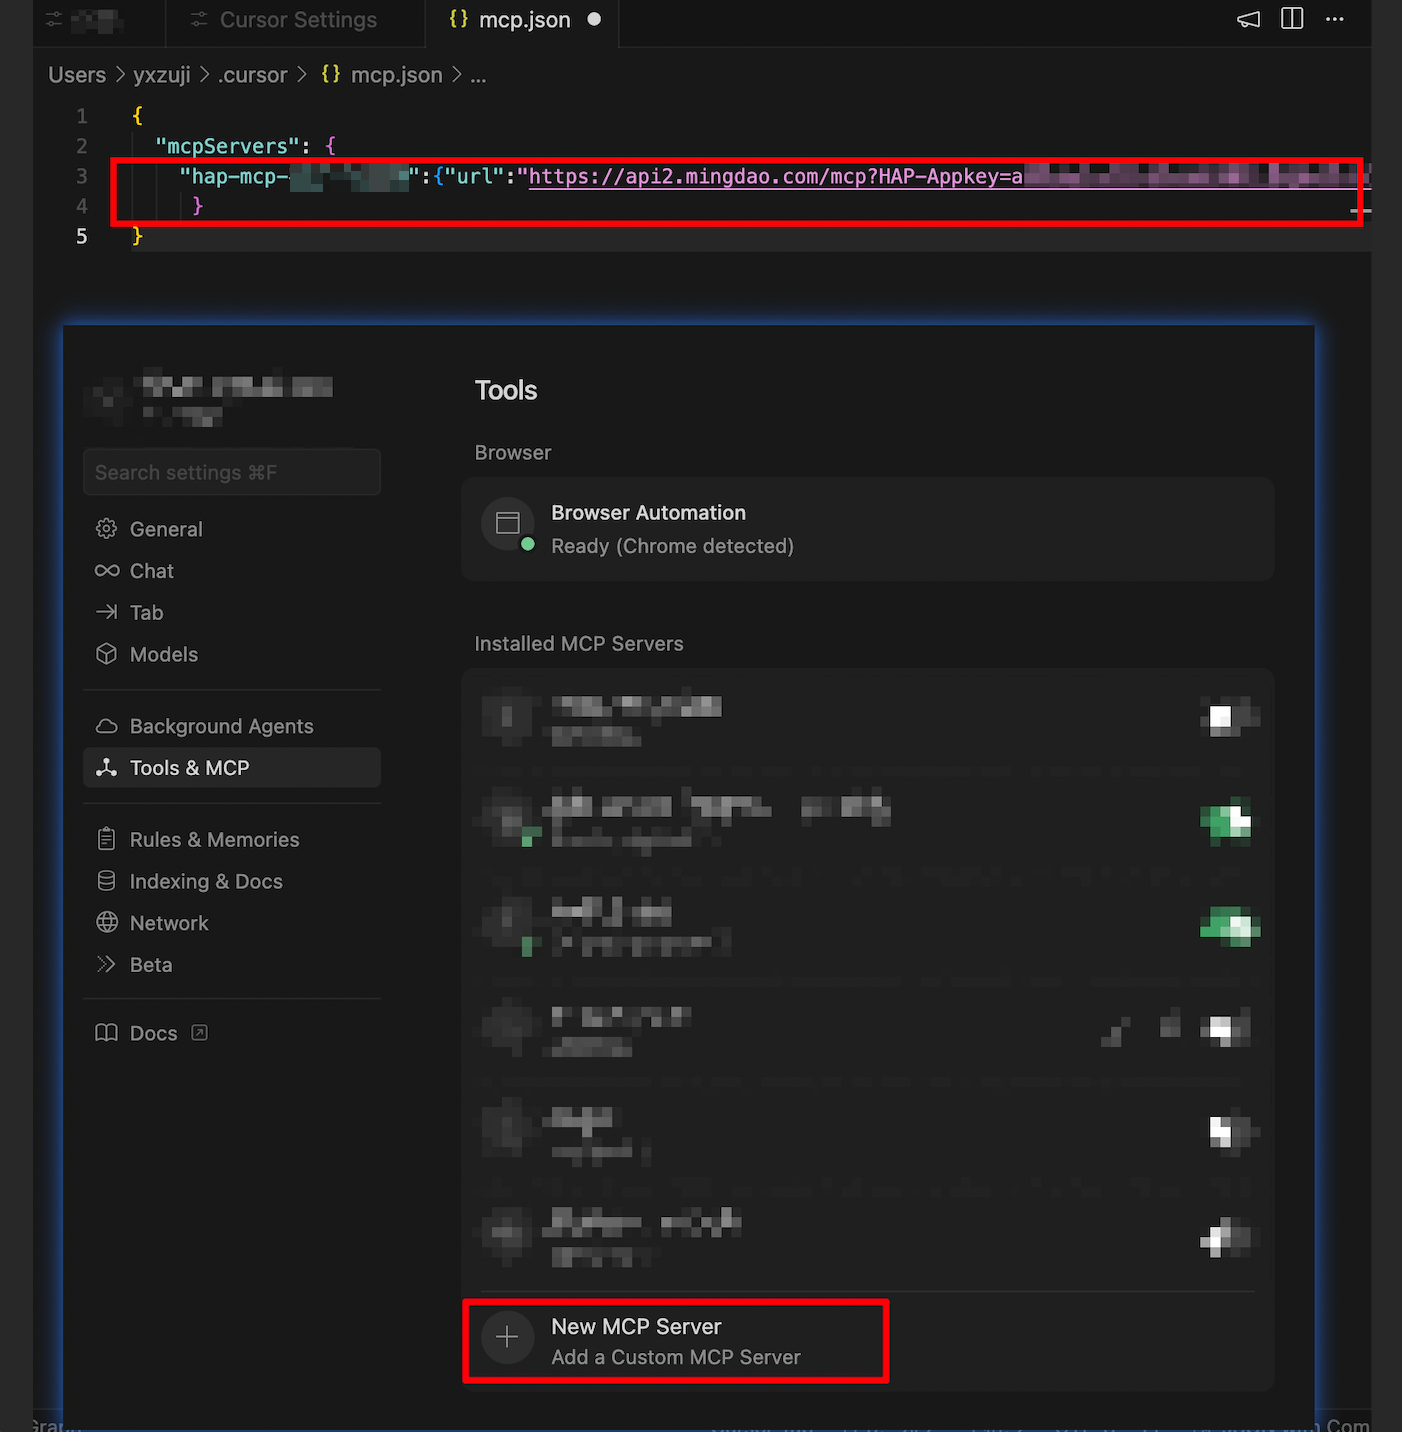Add a New MCP Server

[x=675, y=1341]
